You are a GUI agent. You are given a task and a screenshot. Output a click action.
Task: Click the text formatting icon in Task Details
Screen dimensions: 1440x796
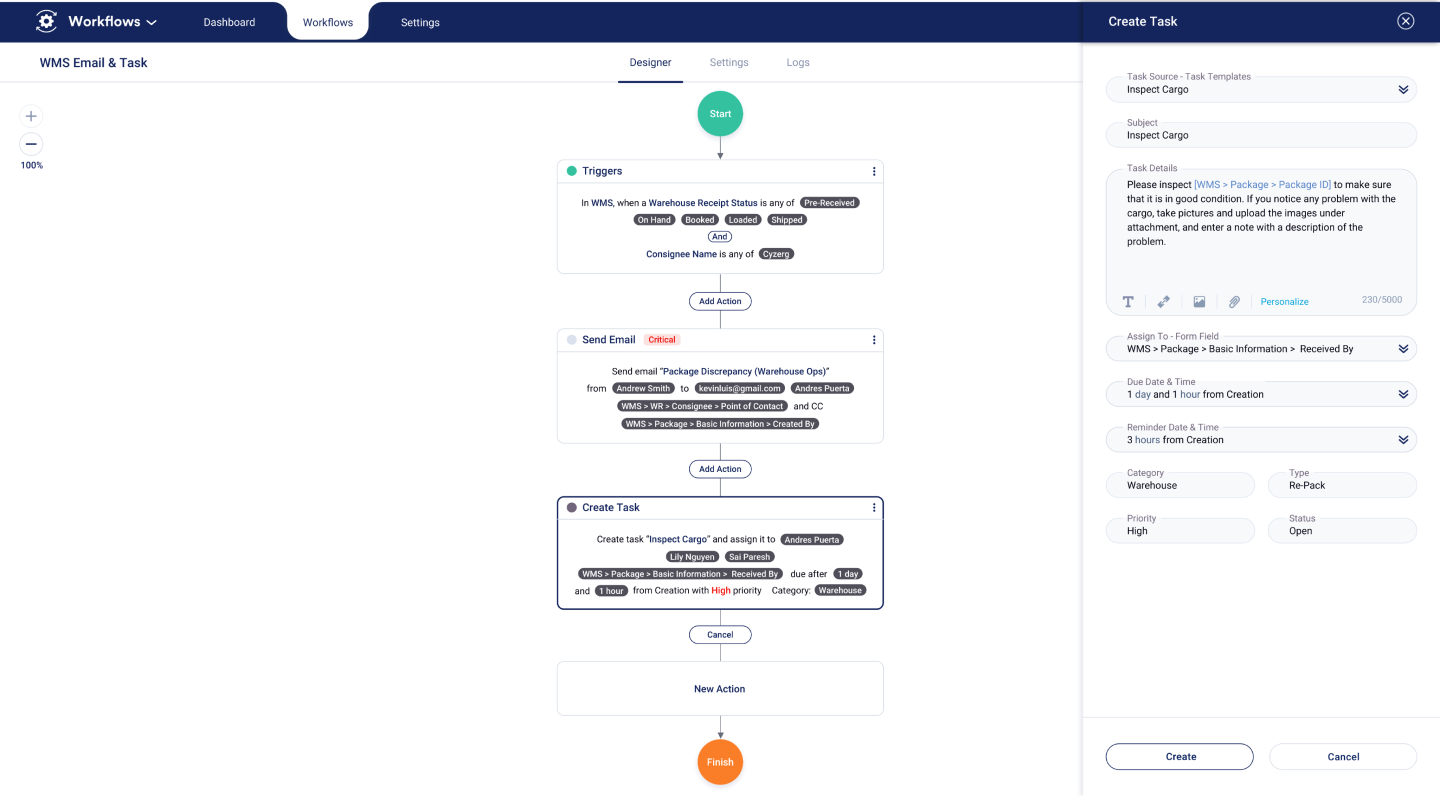tap(1128, 302)
